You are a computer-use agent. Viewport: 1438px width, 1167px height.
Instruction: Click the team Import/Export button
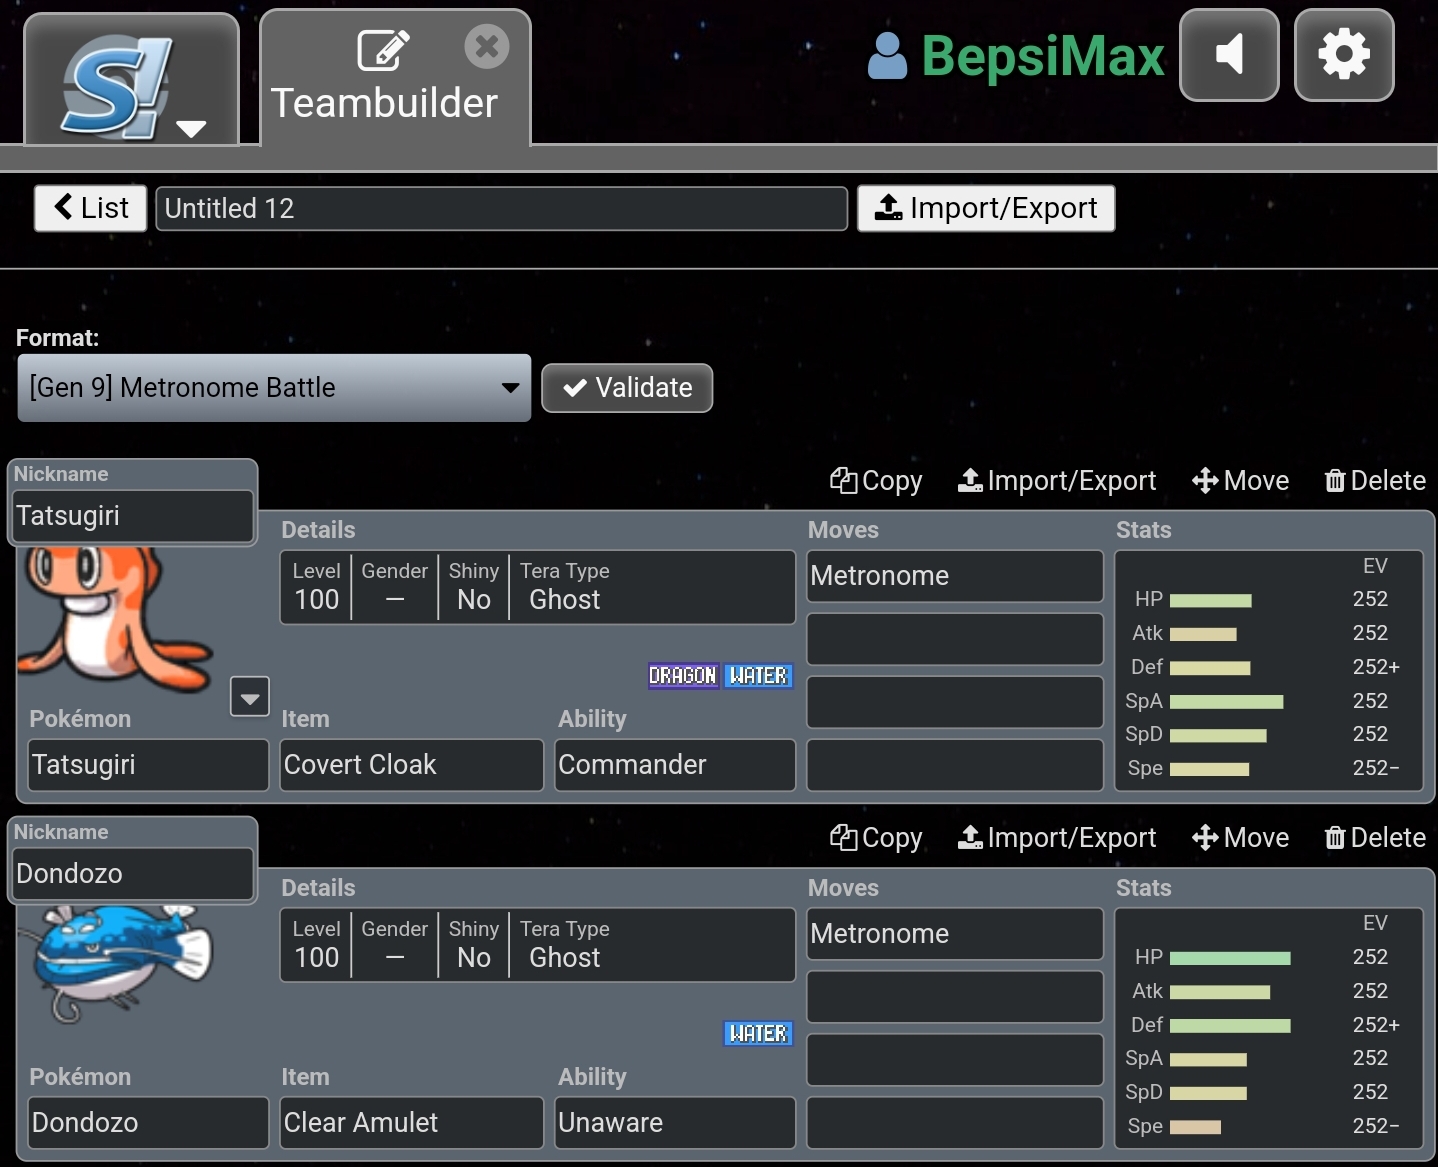click(x=986, y=208)
